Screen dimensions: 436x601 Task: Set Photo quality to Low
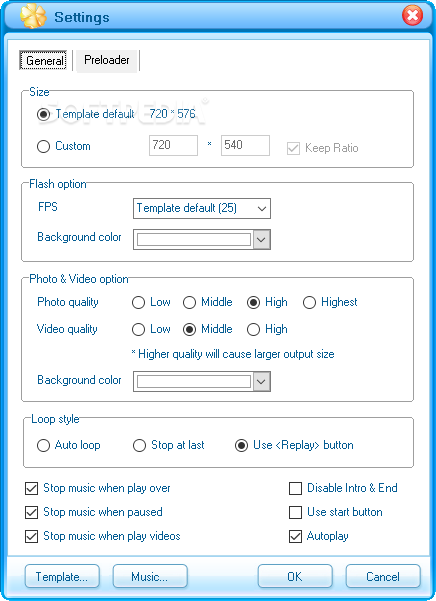[x=138, y=303]
